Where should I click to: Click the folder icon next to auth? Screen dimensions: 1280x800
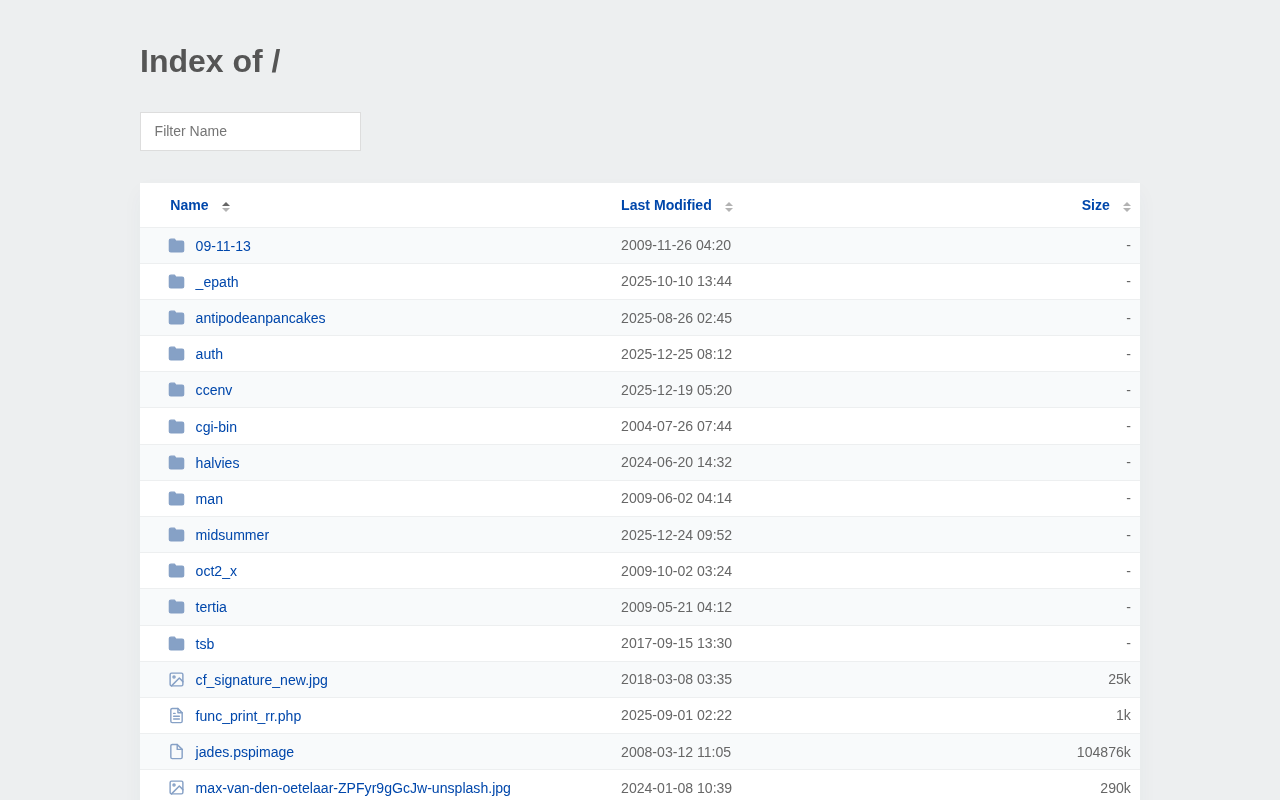(176, 354)
